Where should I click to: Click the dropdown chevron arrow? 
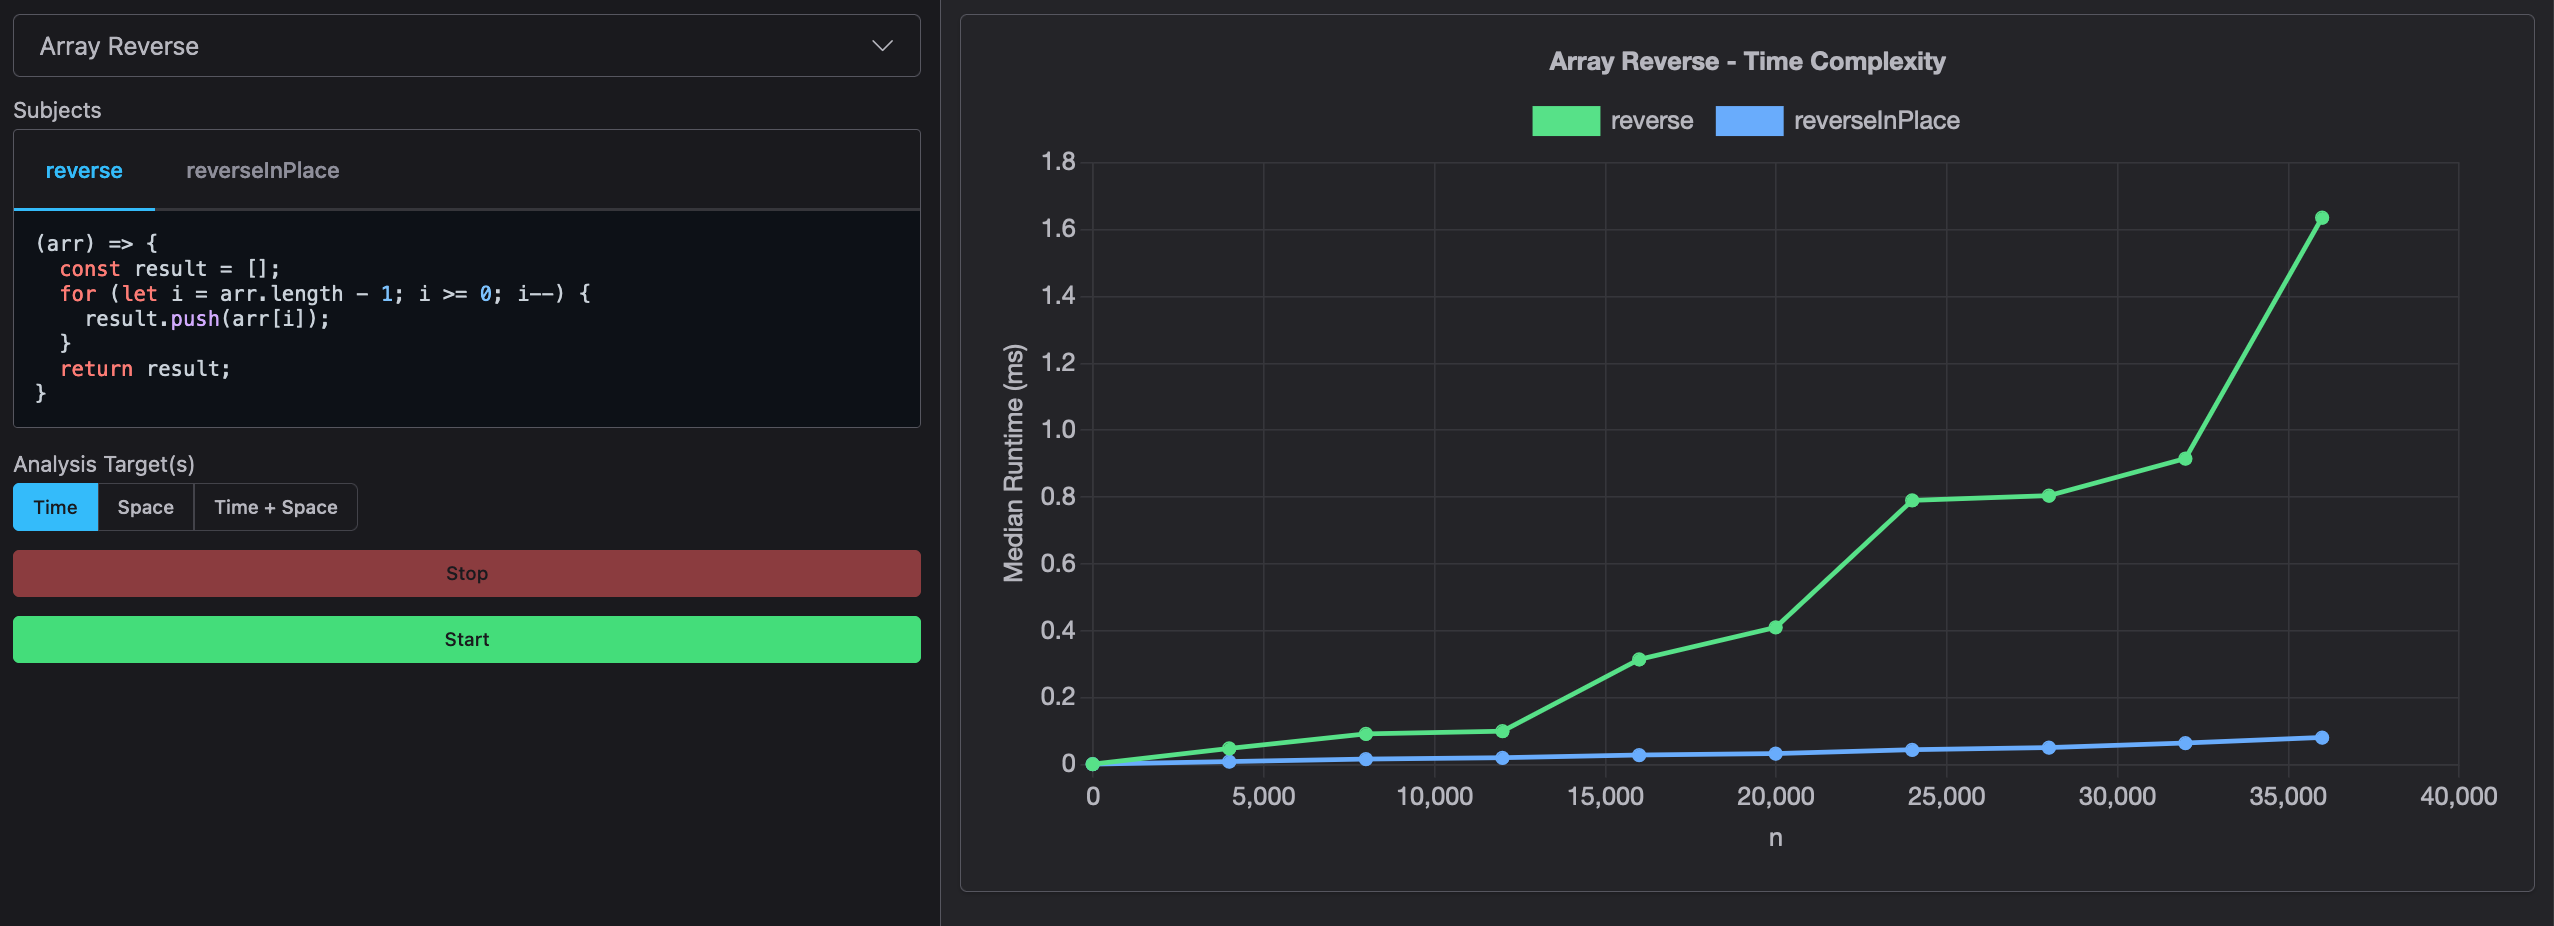pos(882,46)
